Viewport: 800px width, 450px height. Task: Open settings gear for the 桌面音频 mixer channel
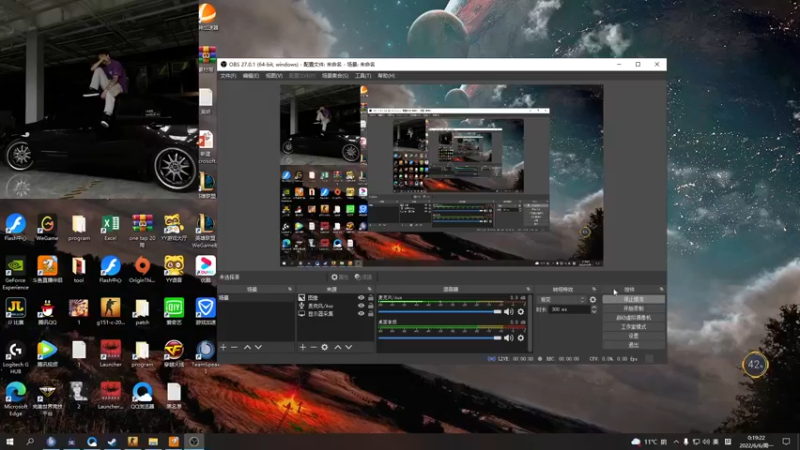(520, 338)
